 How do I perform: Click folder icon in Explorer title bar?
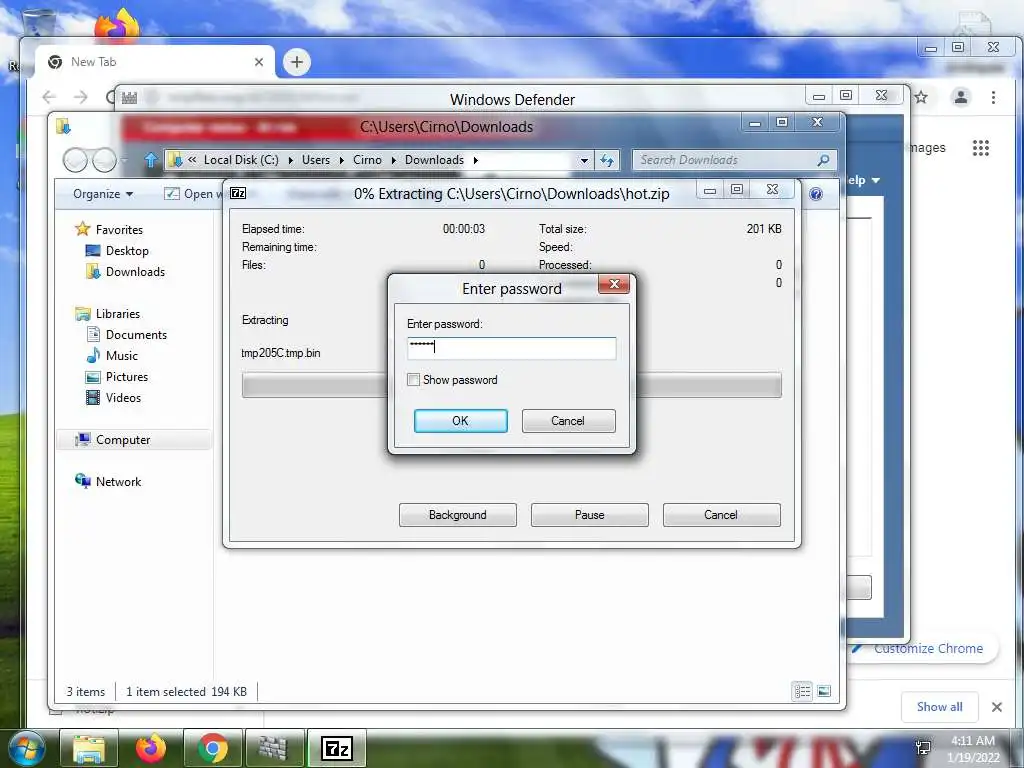[63, 126]
